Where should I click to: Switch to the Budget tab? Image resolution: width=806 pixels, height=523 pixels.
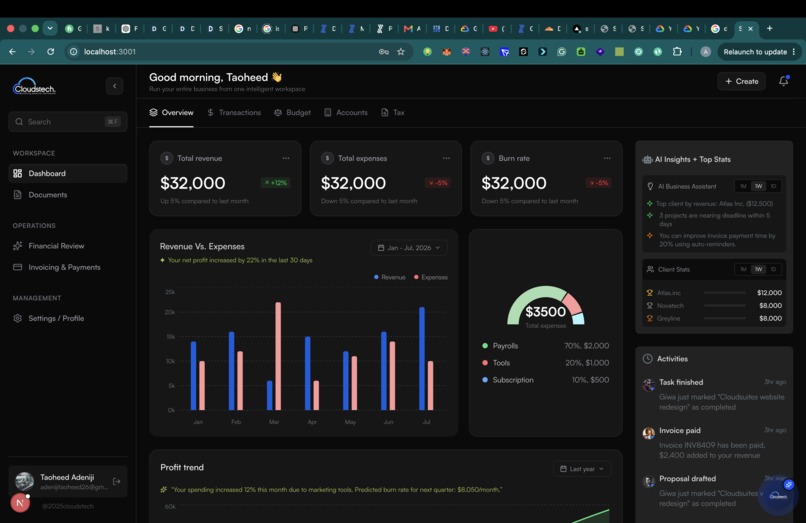tap(292, 113)
